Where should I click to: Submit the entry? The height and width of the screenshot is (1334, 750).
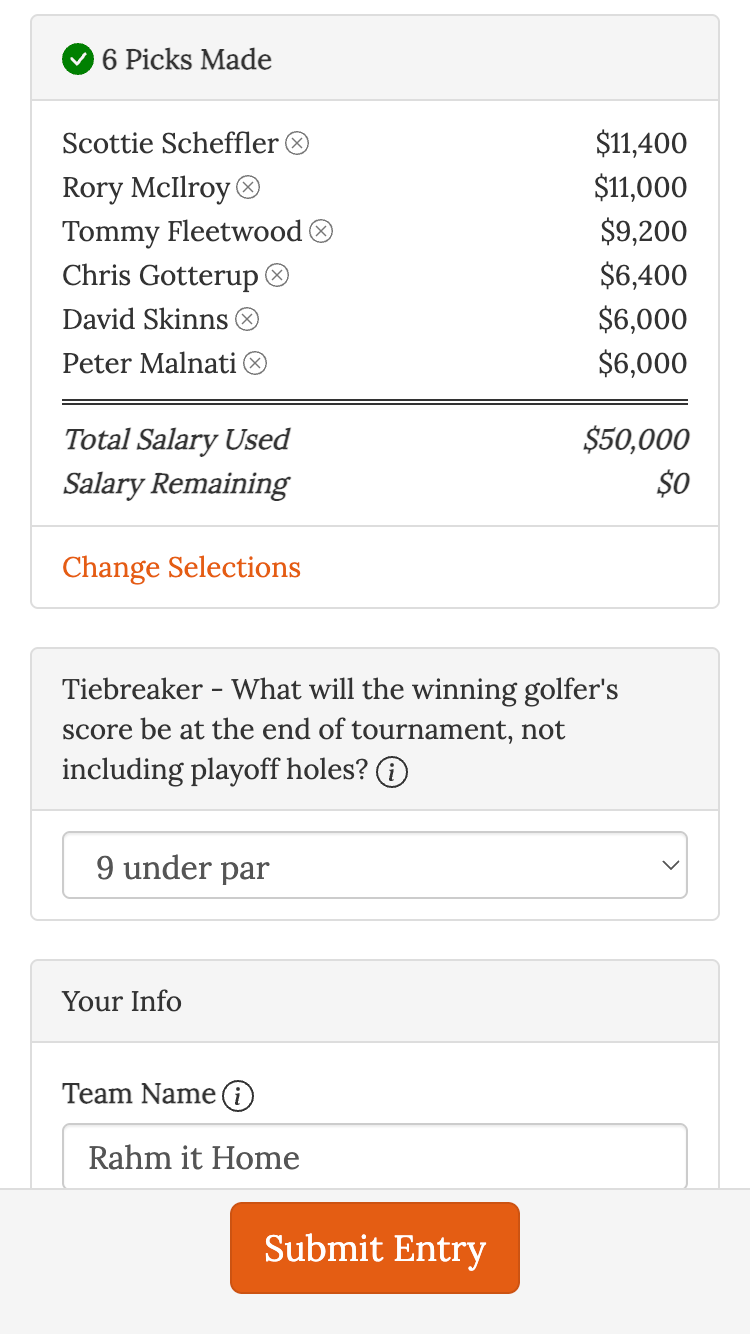pos(375,1248)
